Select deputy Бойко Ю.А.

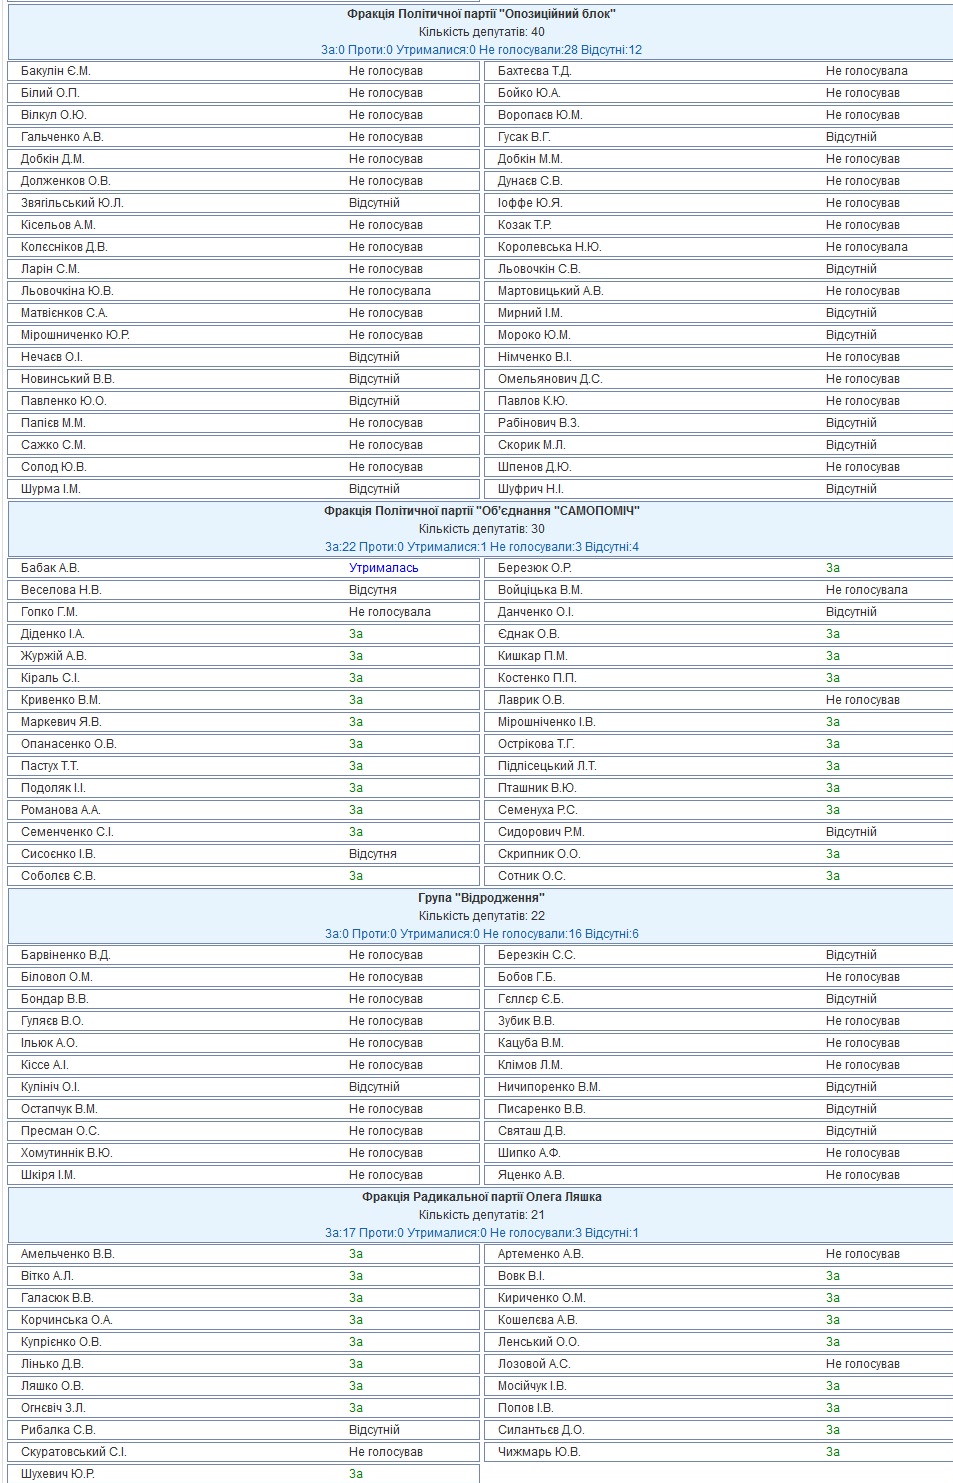pyautogui.click(x=529, y=93)
